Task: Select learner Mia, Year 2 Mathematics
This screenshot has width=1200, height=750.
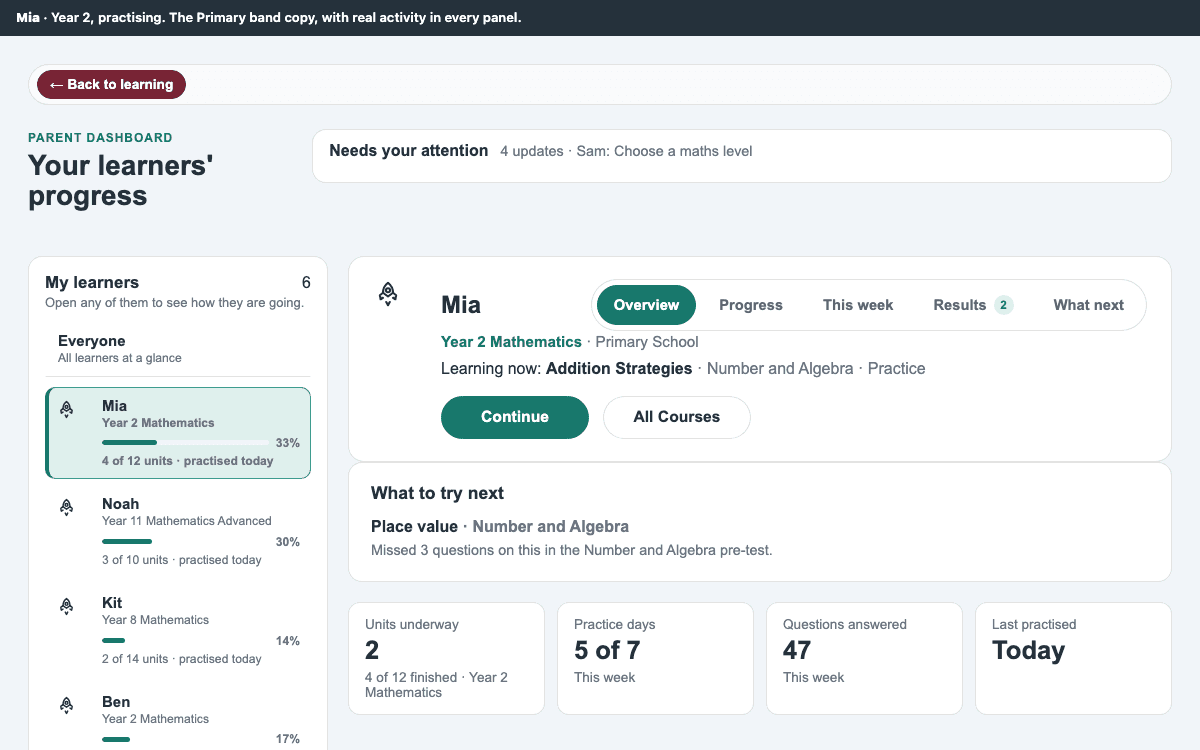Action: coord(178,433)
